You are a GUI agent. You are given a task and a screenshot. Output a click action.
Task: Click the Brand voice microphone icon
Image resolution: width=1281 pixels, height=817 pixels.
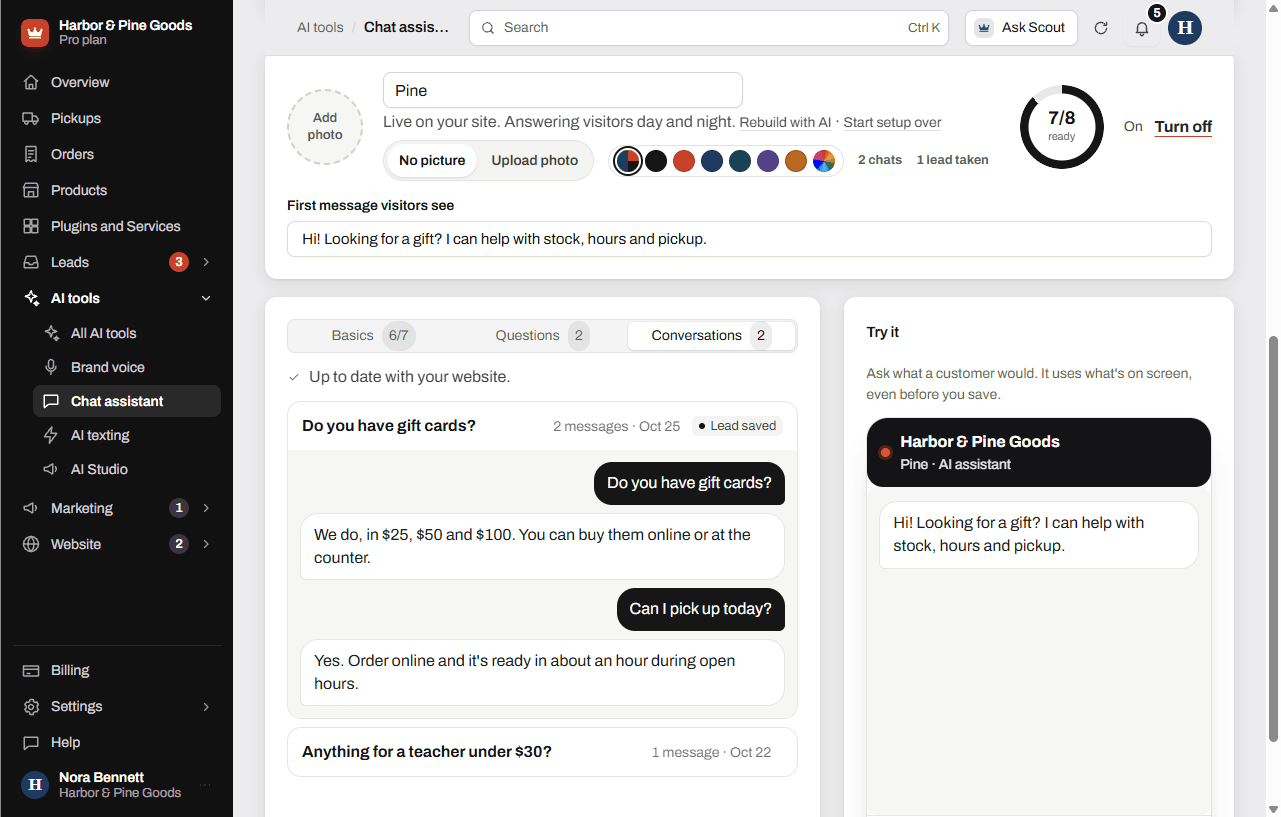[x=51, y=367]
